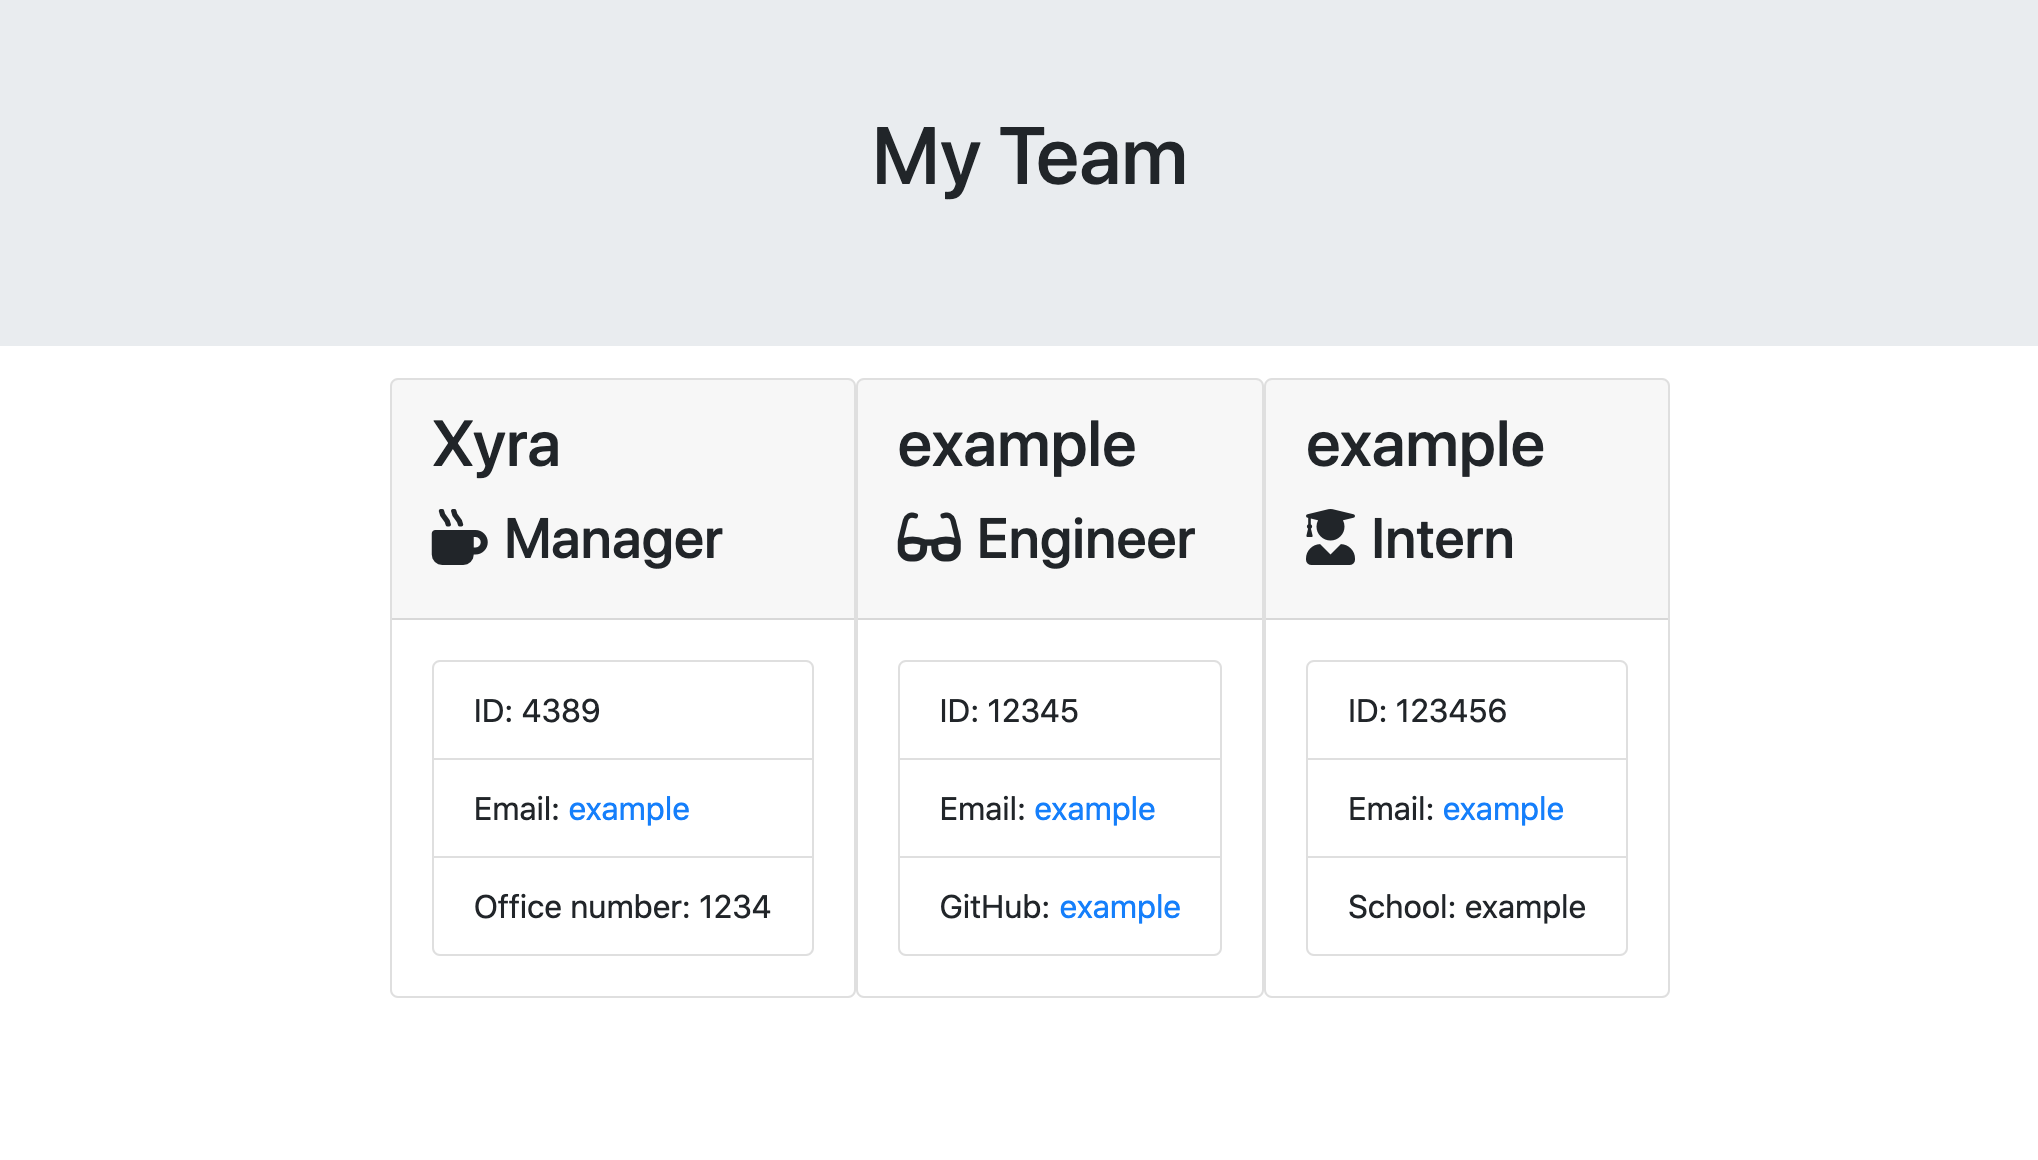The height and width of the screenshot is (1160, 2038).
Task: Click the Engineer card's example name
Action: (x=1016, y=446)
